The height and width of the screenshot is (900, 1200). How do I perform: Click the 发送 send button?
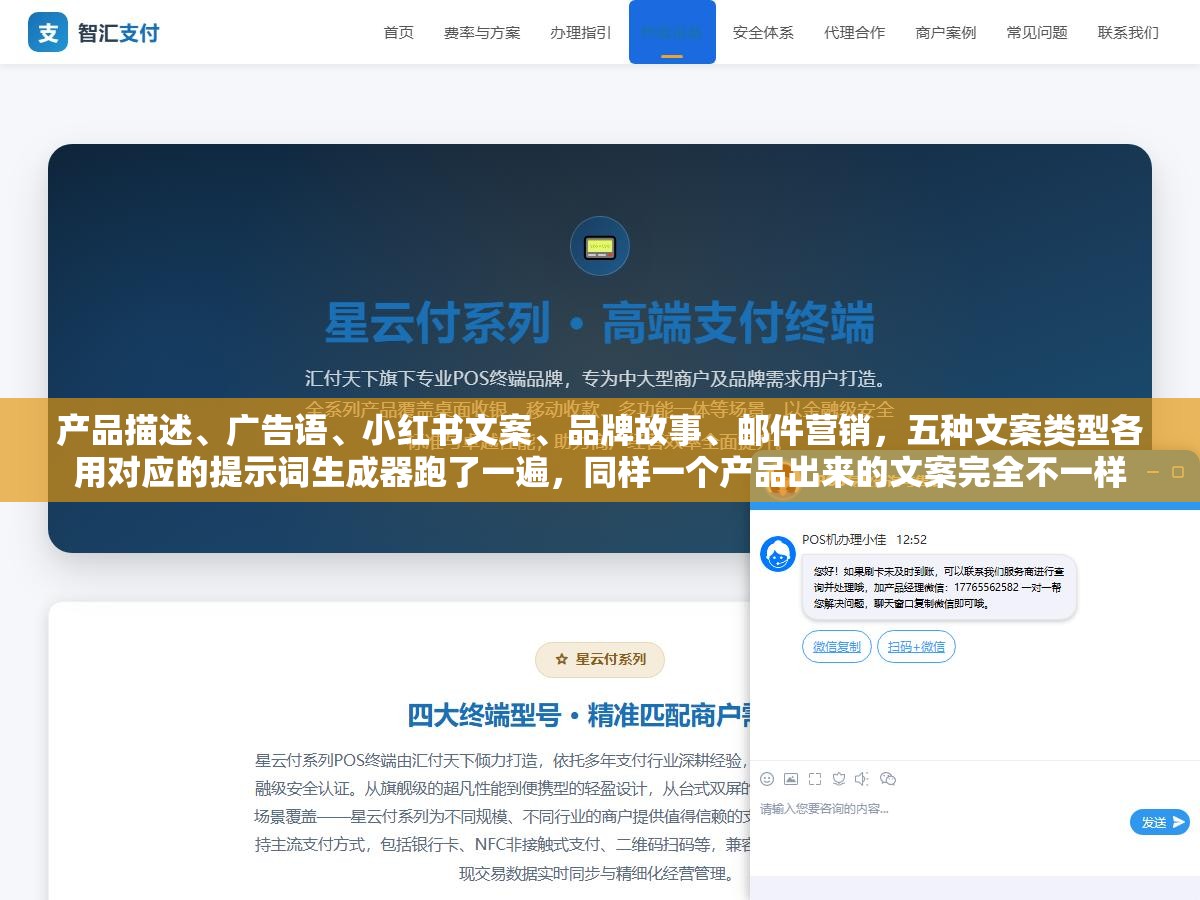click(1160, 822)
